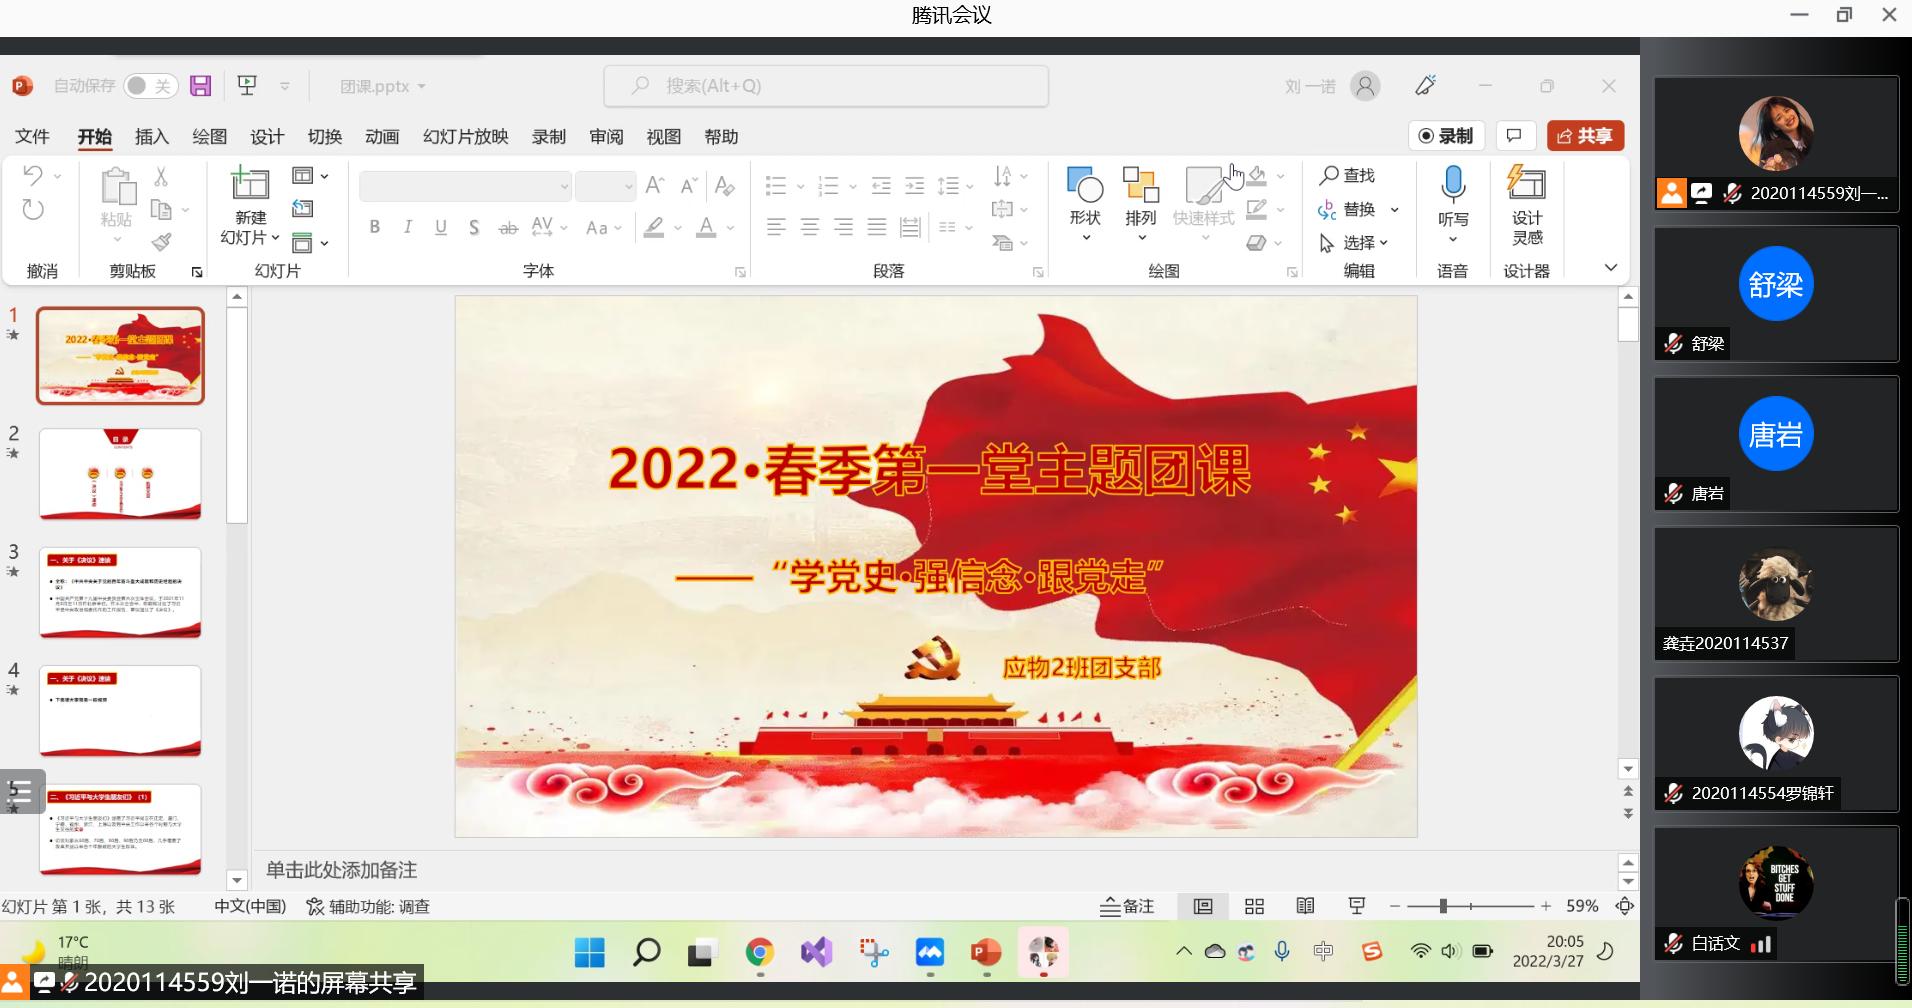Apply text shadow formatting
Image resolution: width=1912 pixels, height=1008 pixels.
pyautogui.click(x=474, y=228)
